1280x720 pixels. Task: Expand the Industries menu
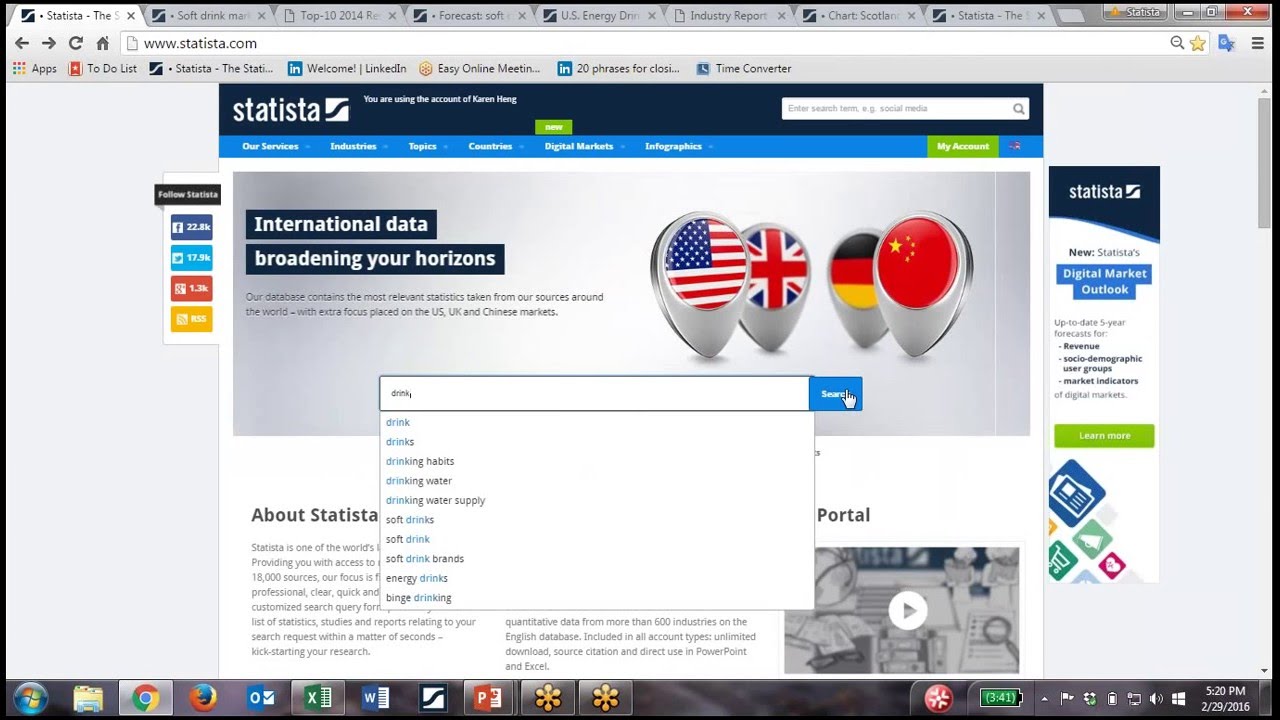358,146
